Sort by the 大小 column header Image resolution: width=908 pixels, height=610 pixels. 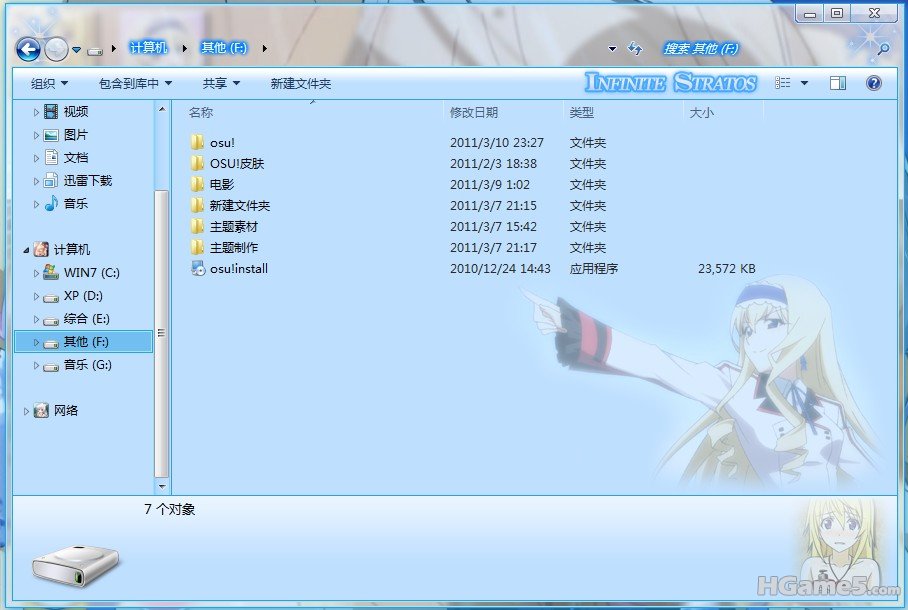[x=701, y=112]
